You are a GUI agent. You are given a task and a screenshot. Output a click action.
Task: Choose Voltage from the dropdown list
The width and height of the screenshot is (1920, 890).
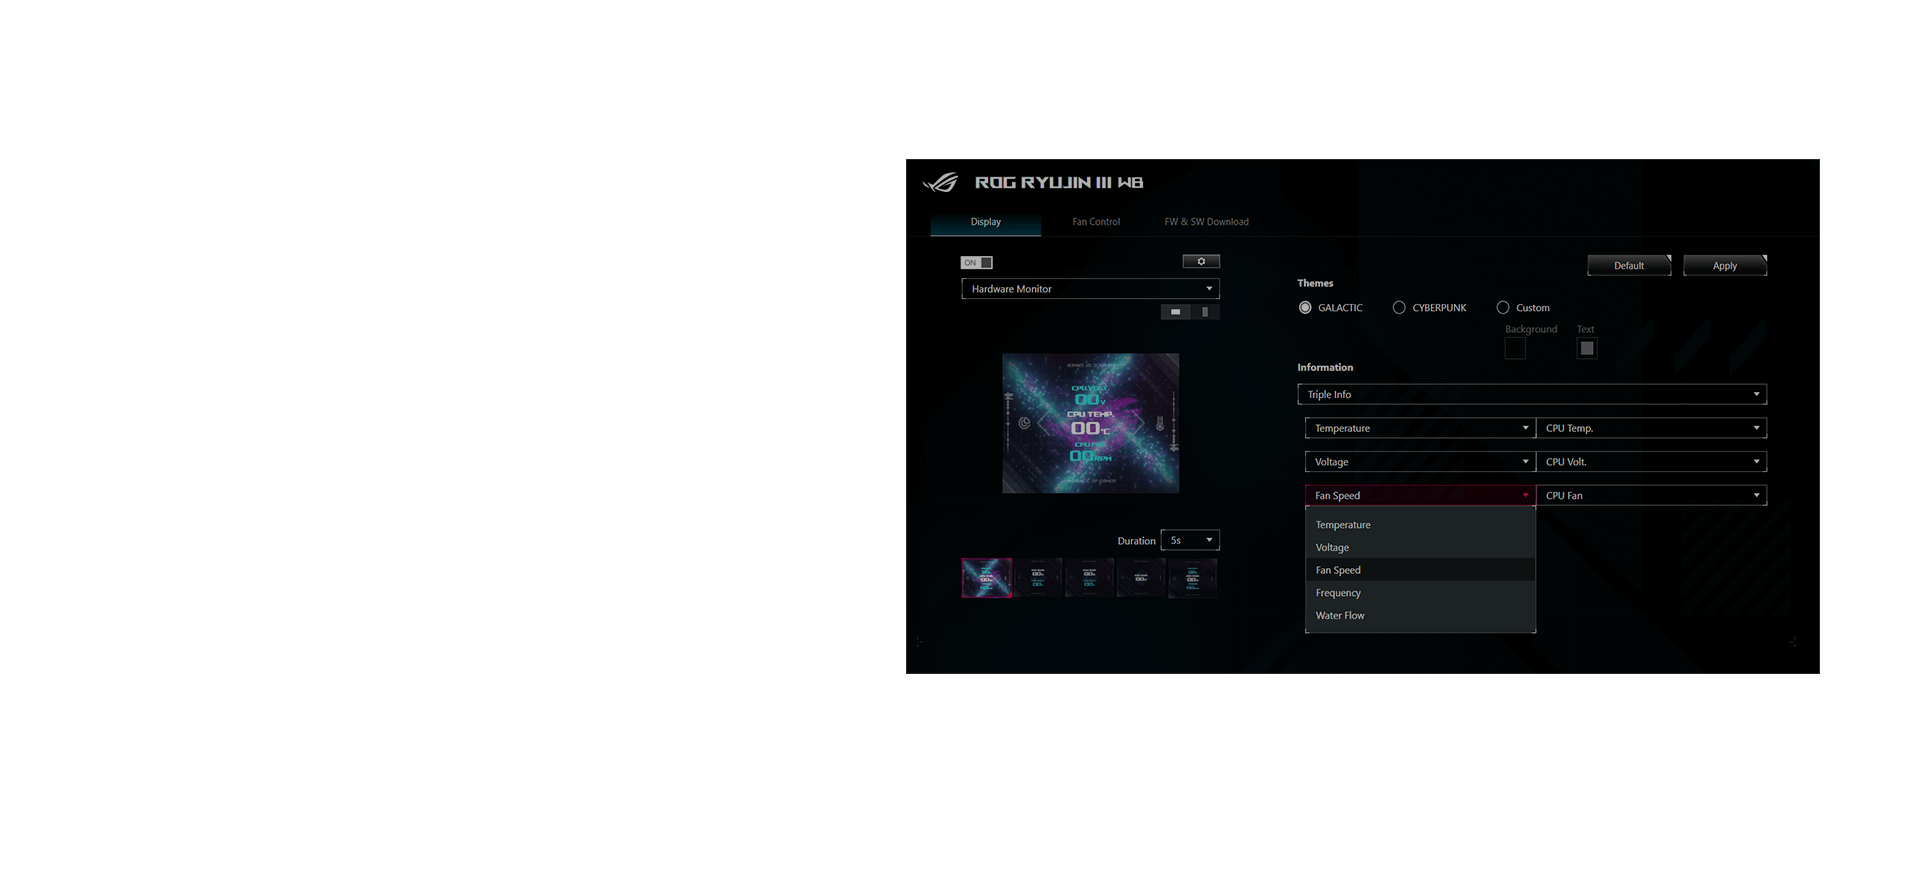tap(1420, 548)
